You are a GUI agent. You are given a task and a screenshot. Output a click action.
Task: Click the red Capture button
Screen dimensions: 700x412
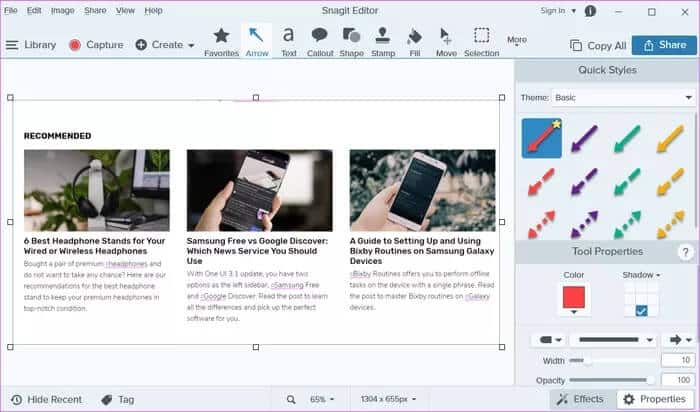pos(96,45)
